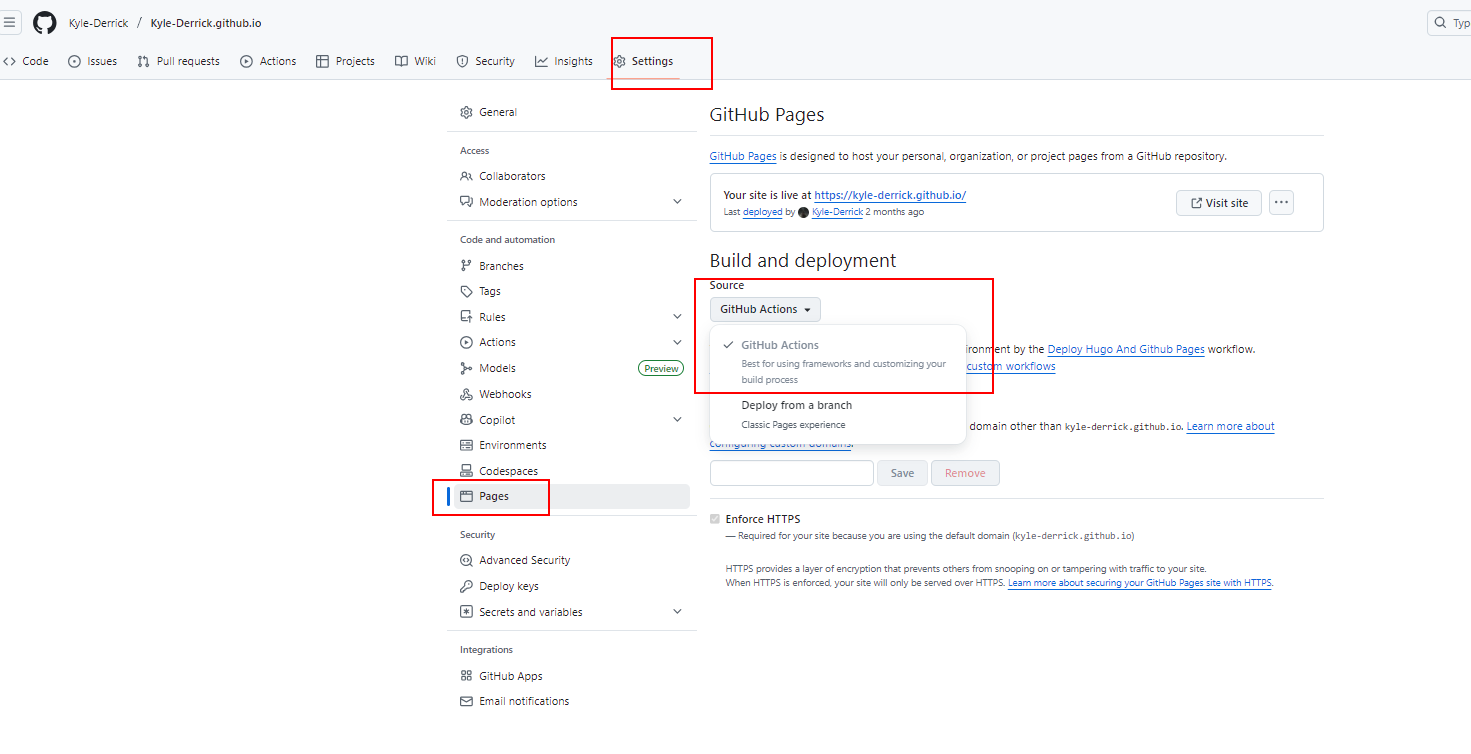Open the three-dot menu beside Visit site
Screen dimensions: 1471x754
[x=1281, y=203]
